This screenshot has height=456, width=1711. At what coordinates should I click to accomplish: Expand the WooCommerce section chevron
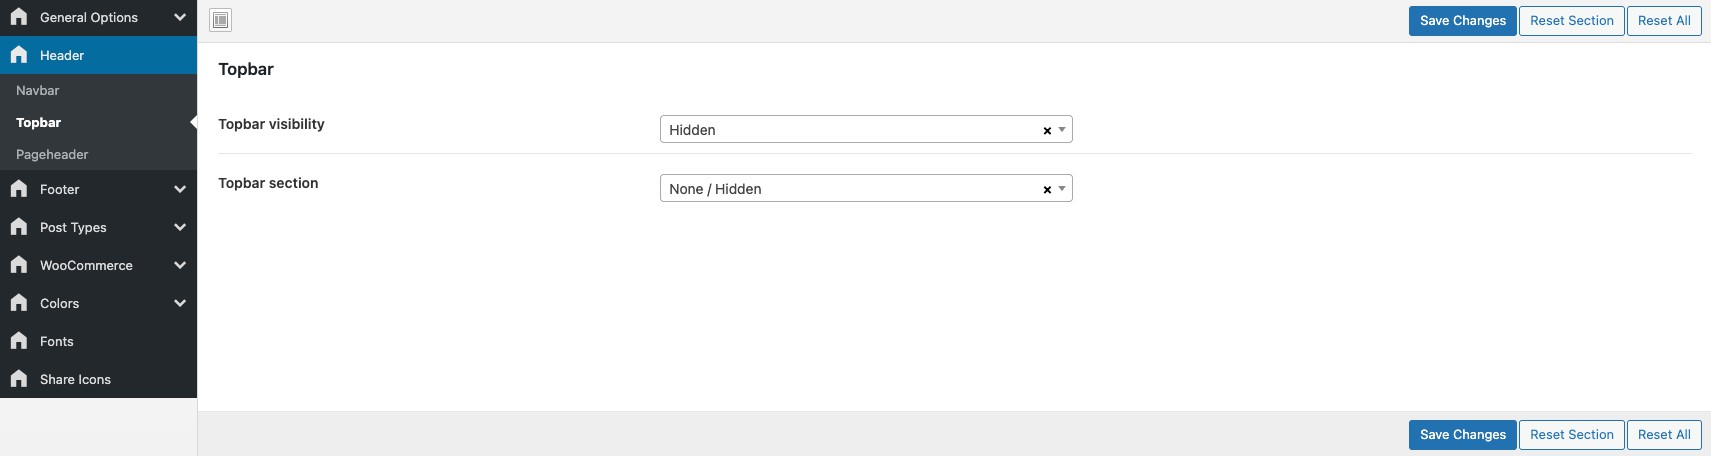click(x=180, y=265)
